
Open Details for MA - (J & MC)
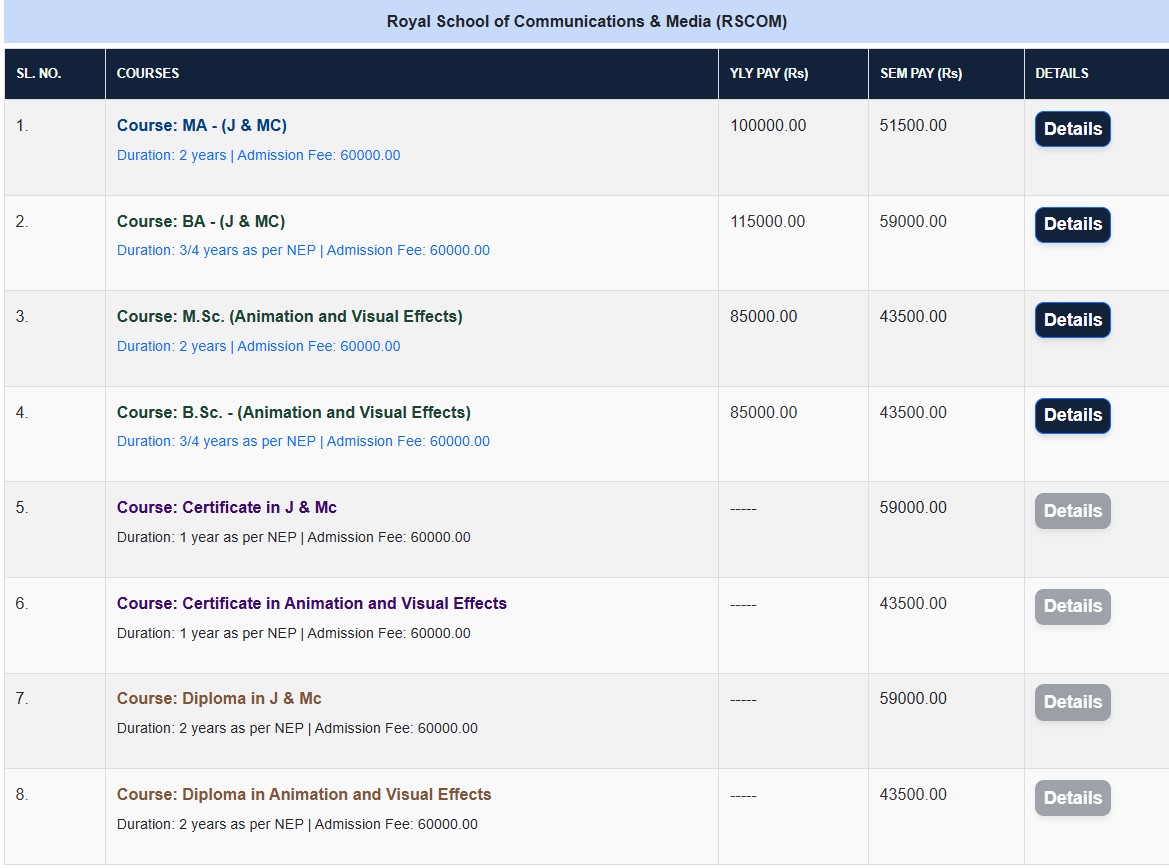point(1072,129)
